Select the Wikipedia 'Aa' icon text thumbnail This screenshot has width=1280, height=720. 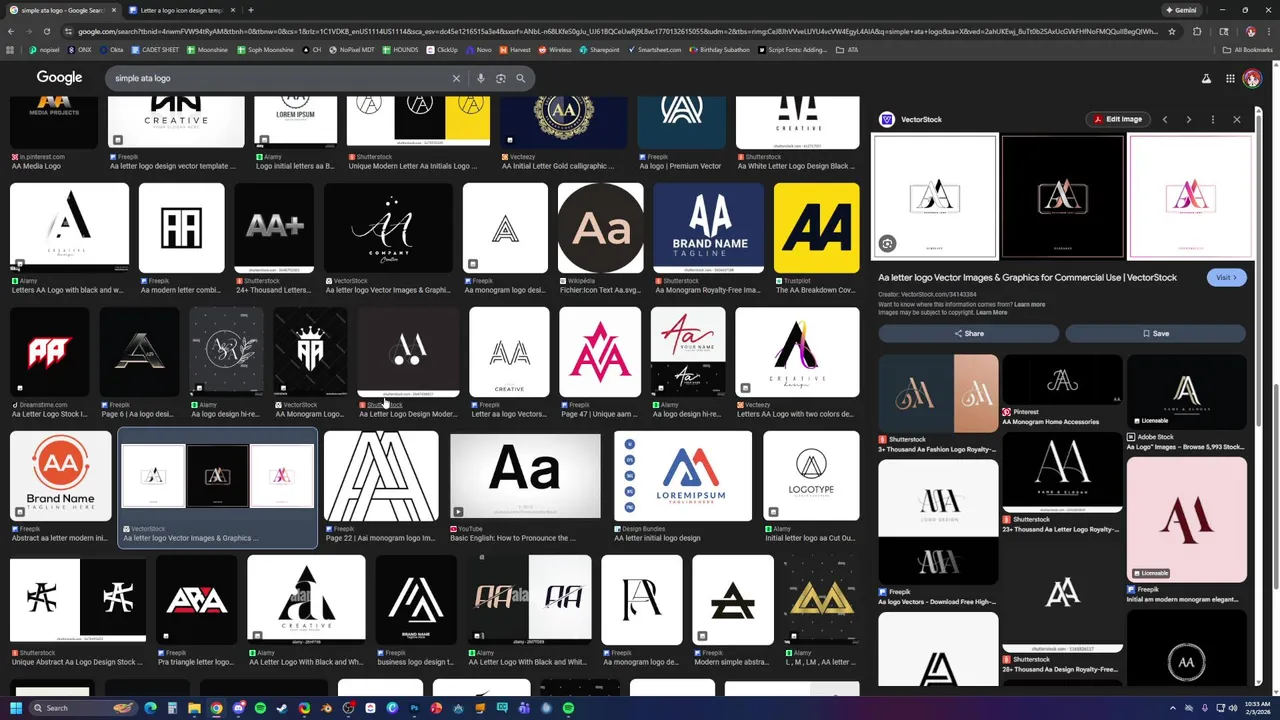[600, 228]
